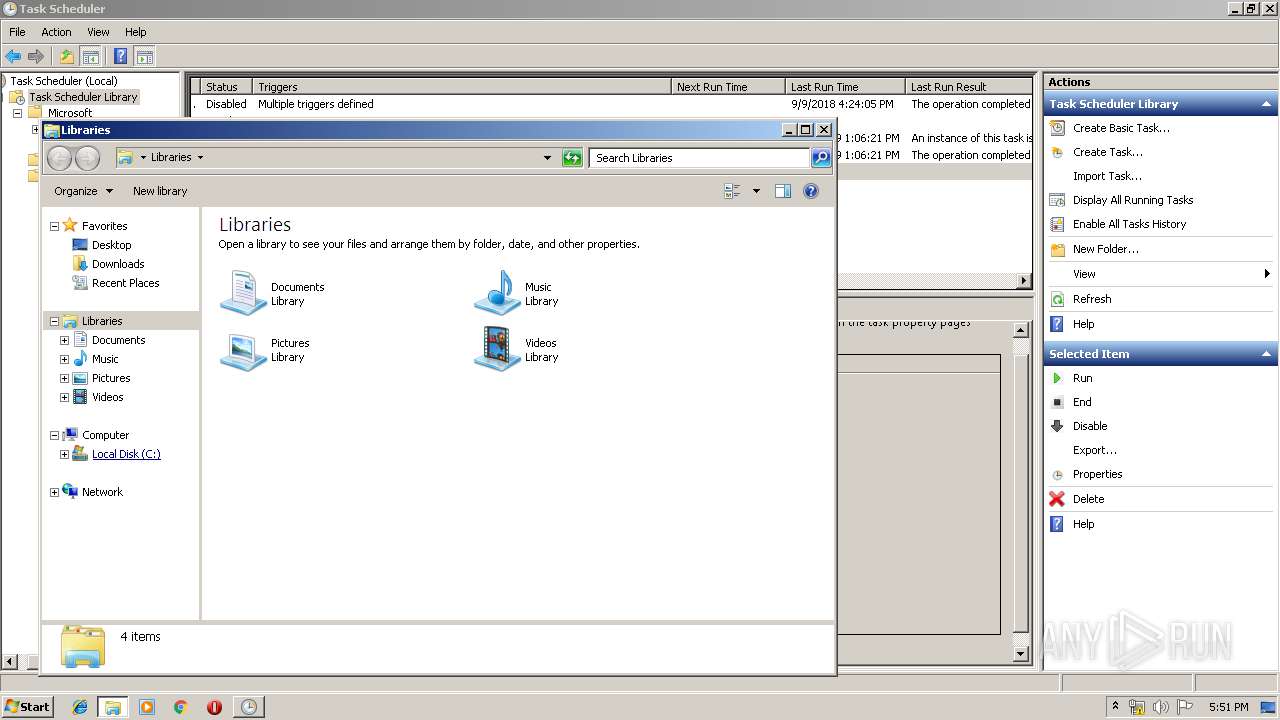Click the red Delete action
This screenshot has width=1280, height=720.
(1088, 499)
